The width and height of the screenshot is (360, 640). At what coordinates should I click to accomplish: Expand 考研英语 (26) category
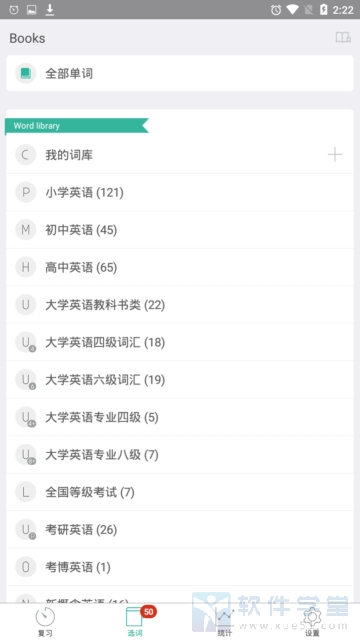[x=180, y=530]
